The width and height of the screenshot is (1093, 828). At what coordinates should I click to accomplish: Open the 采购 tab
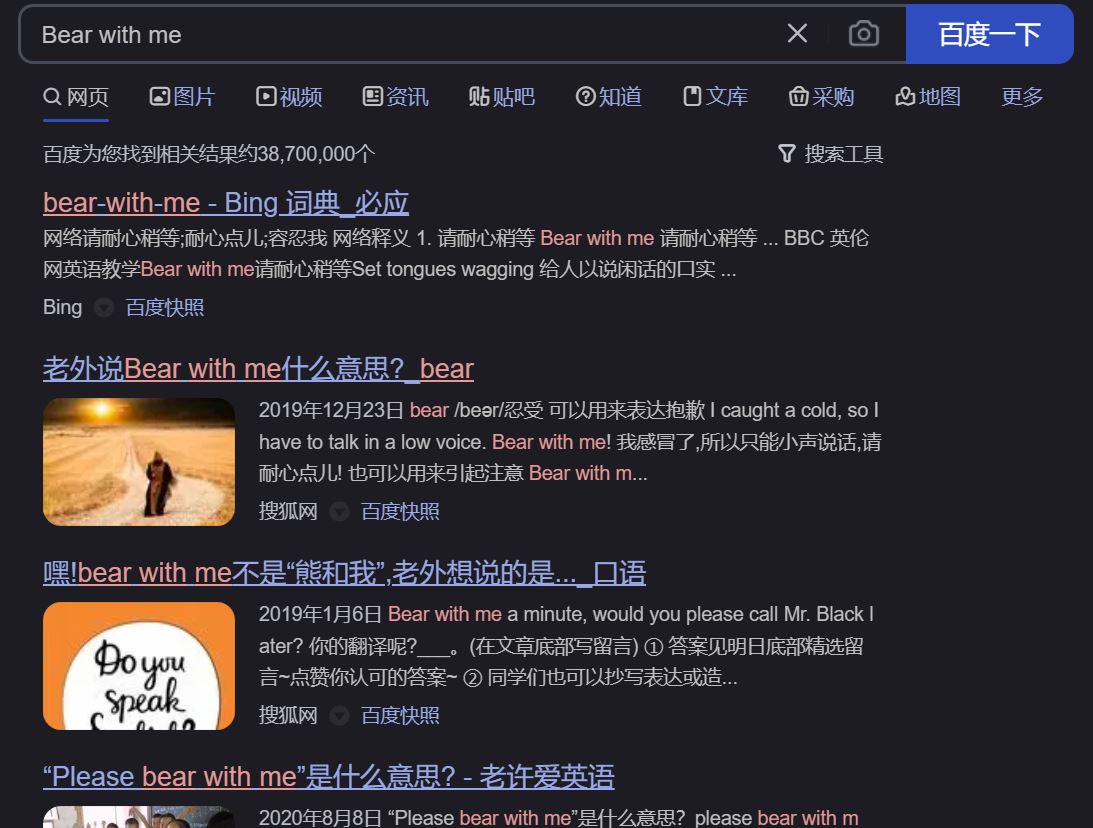click(x=822, y=96)
